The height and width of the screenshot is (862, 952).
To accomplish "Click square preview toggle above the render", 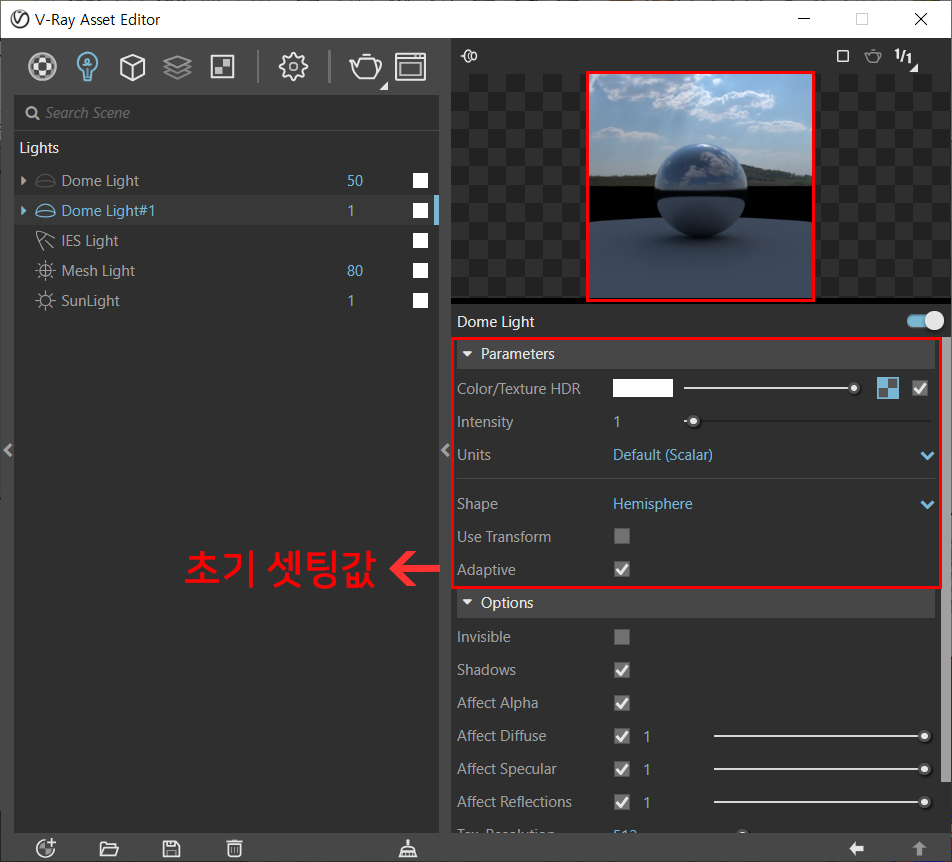I will click(843, 56).
